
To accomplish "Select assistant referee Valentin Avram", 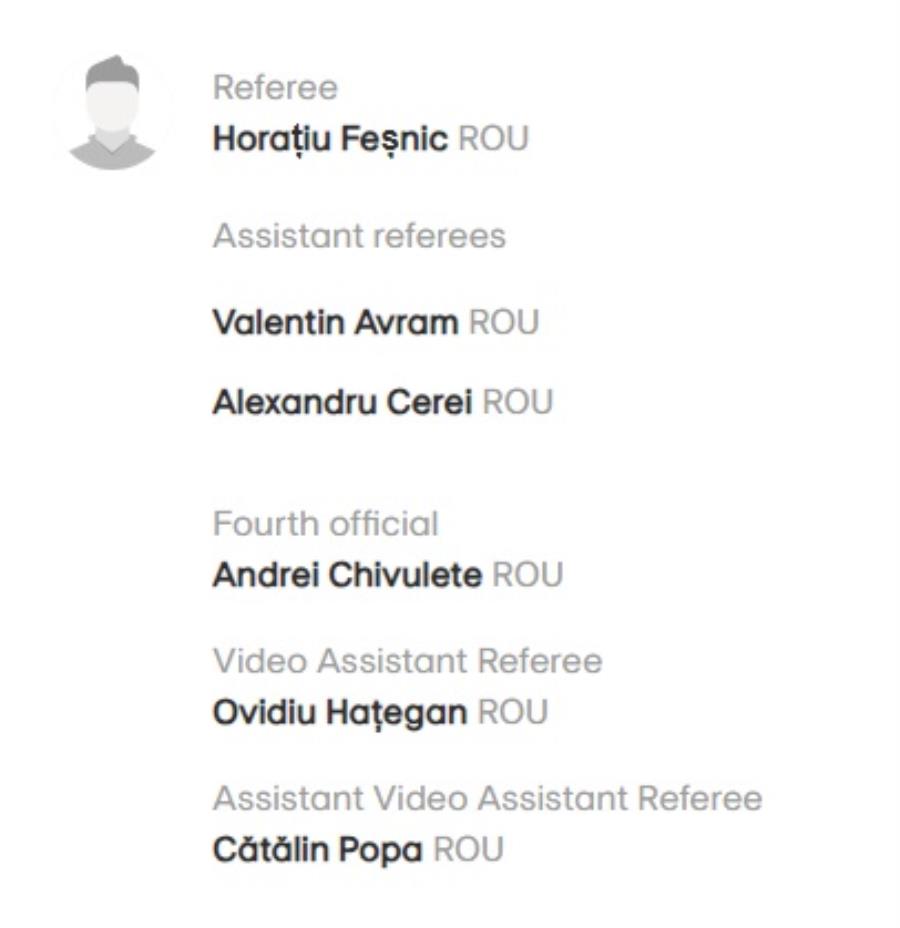I will 335,323.
